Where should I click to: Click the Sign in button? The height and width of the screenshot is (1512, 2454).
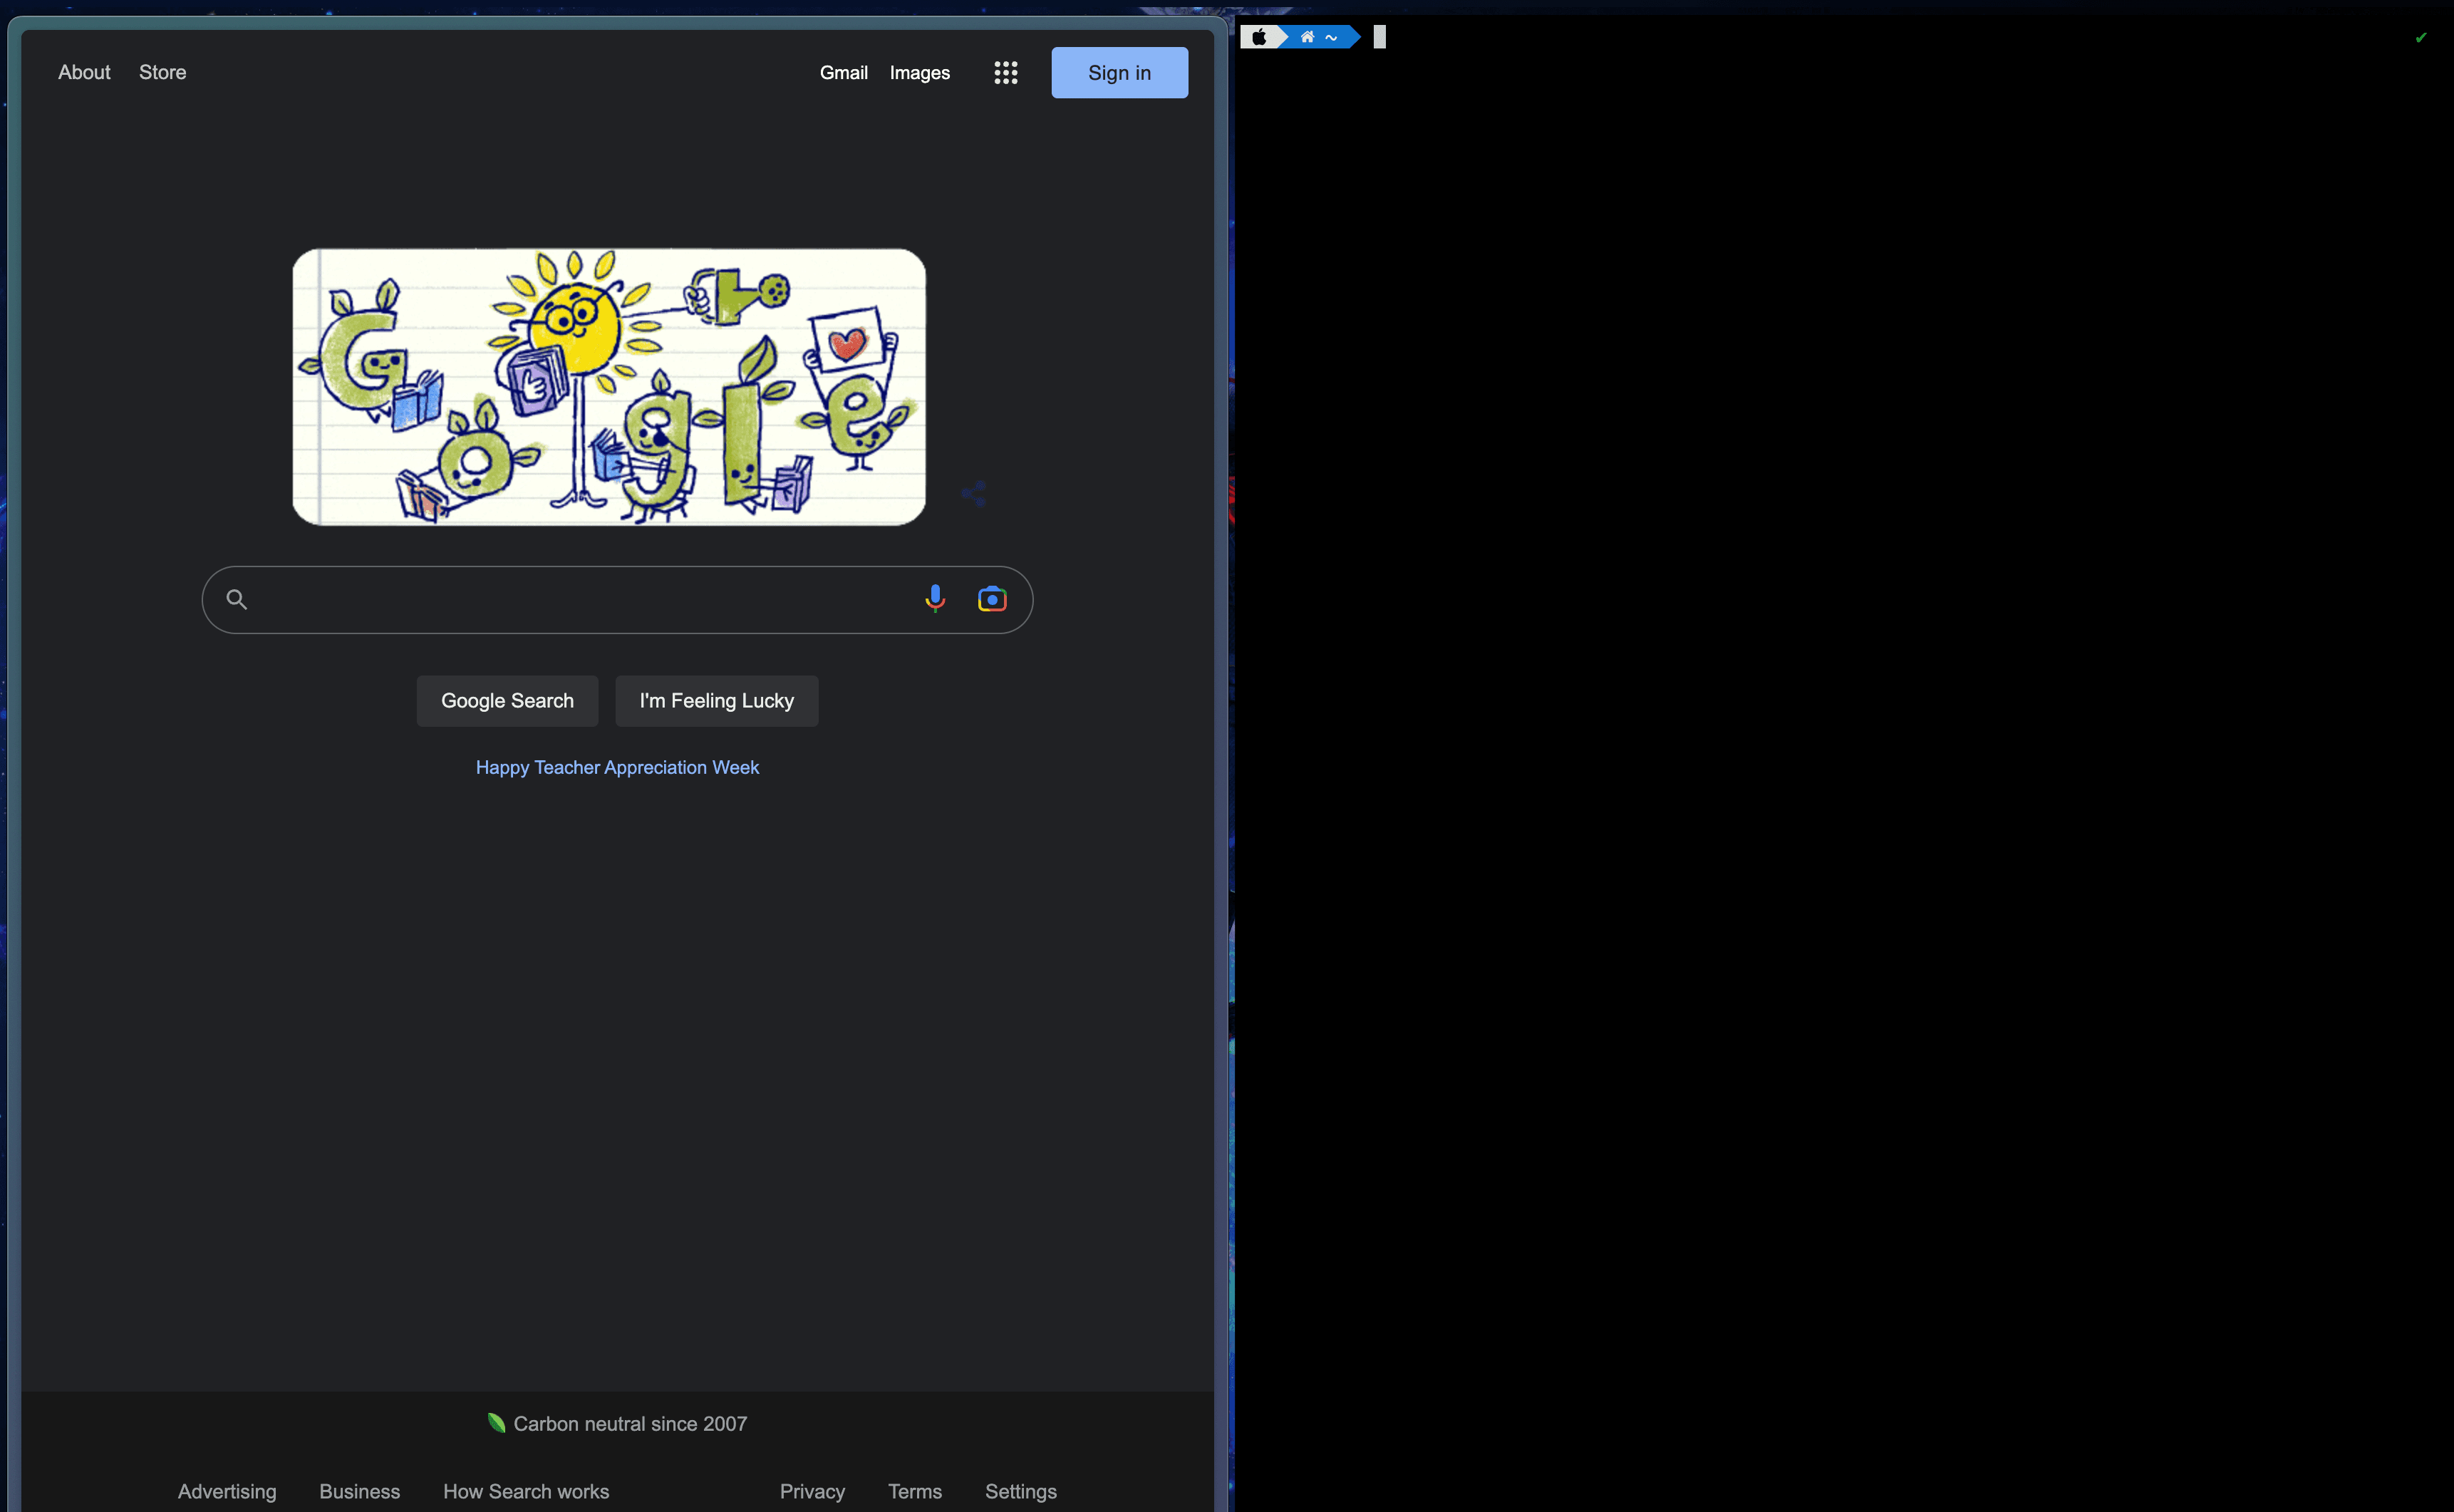tap(1119, 73)
